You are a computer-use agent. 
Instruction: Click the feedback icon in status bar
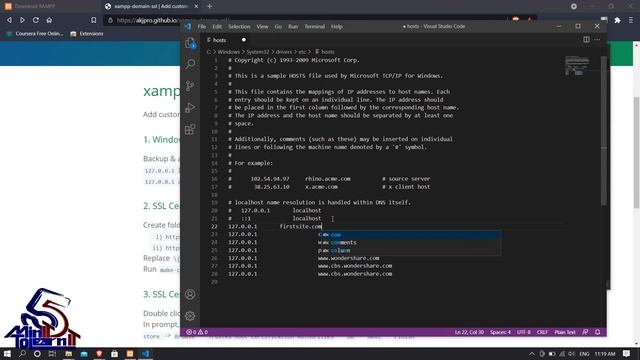click(585, 332)
